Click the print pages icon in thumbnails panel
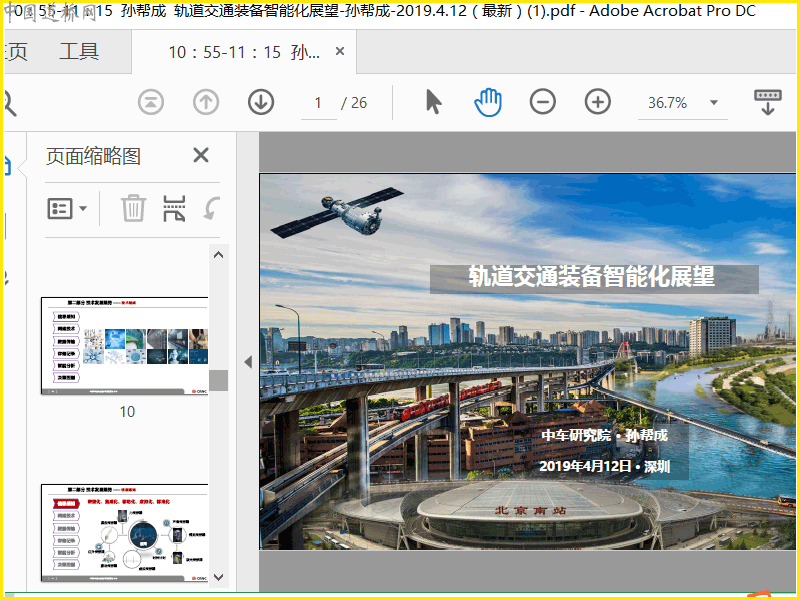Viewport: 800px width, 600px height. pyautogui.click(x=174, y=209)
